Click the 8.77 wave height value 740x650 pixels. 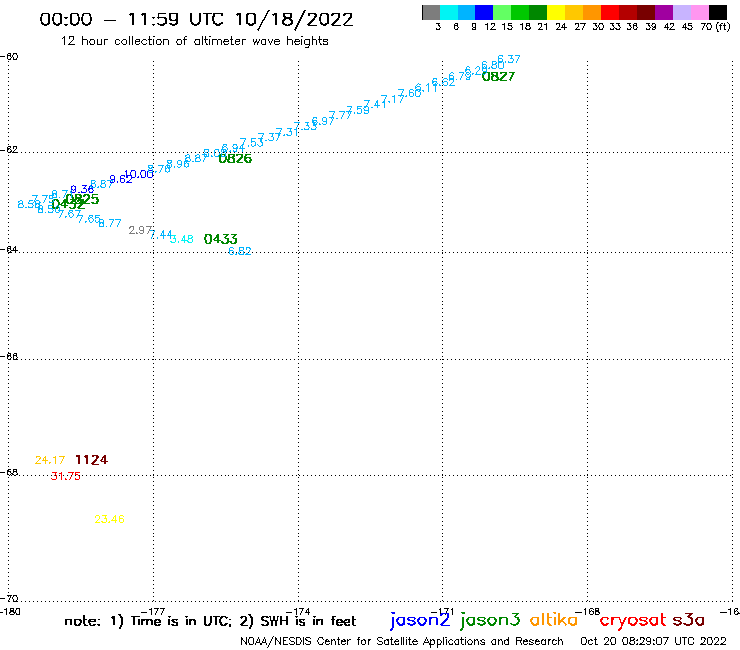(110, 223)
